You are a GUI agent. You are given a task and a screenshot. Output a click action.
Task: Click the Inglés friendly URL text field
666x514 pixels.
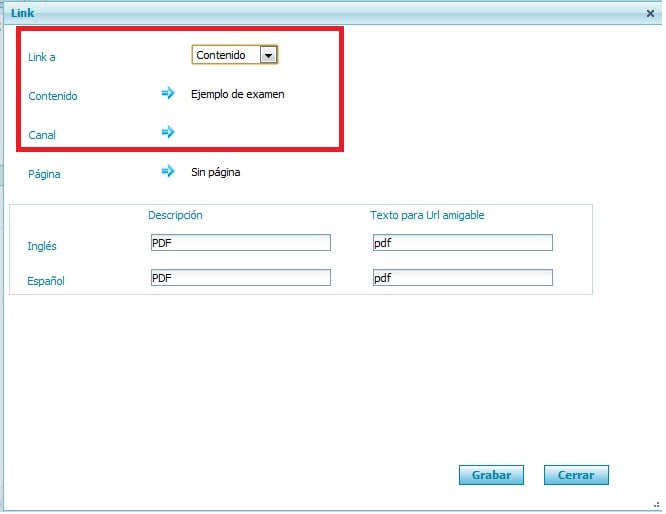coord(461,242)
